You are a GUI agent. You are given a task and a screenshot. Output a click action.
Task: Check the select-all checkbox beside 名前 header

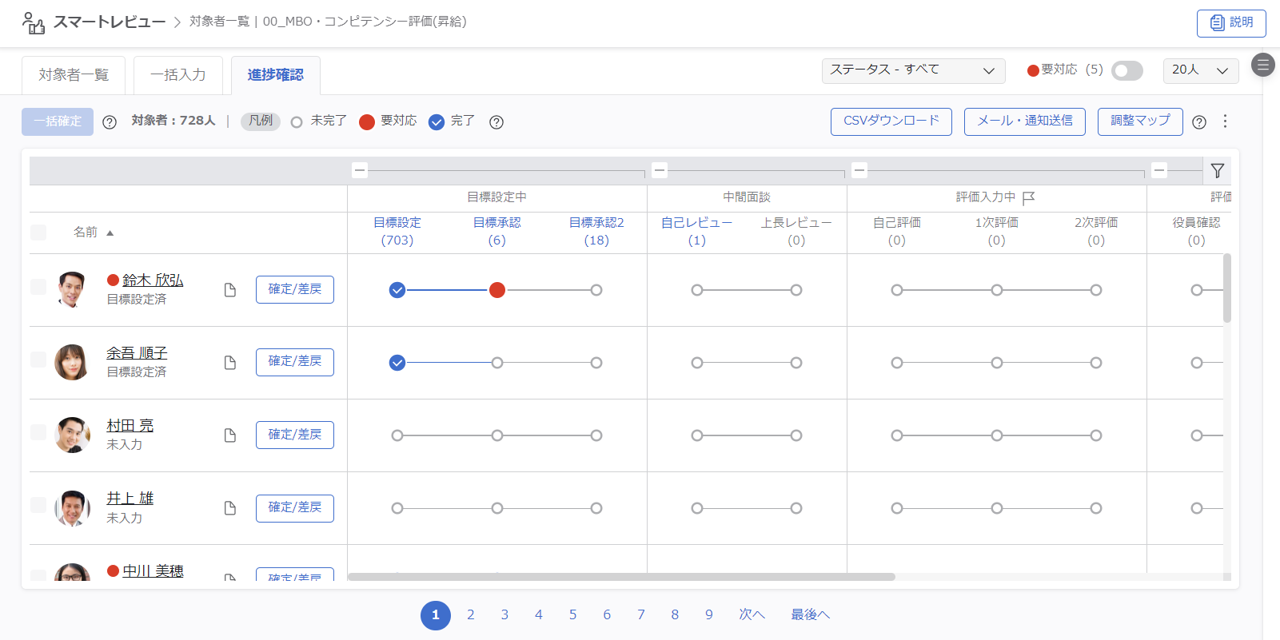38,232
